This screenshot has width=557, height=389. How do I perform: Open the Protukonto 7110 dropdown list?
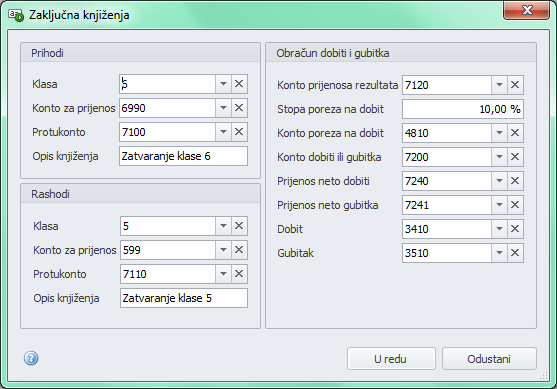[x=223, y=274]
